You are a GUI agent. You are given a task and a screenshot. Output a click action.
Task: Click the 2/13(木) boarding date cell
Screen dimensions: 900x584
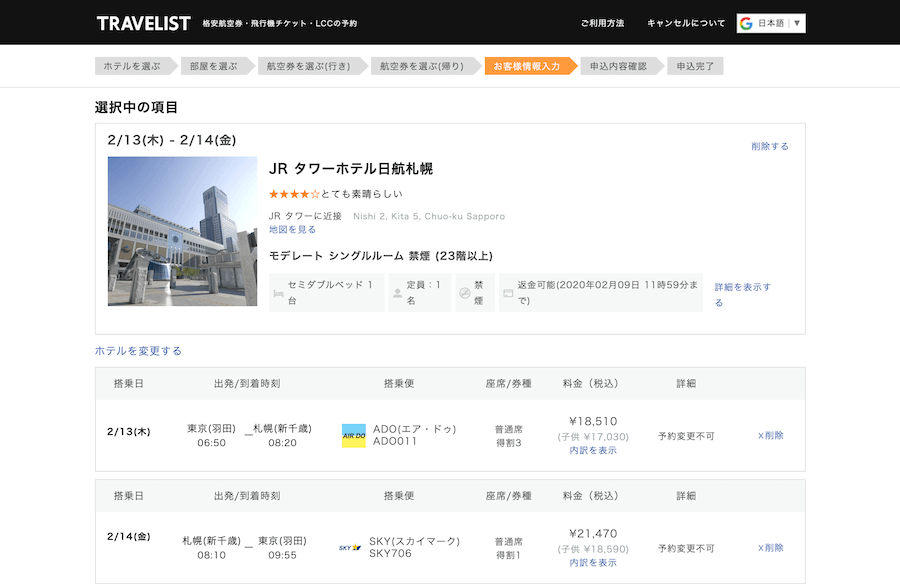129,432
